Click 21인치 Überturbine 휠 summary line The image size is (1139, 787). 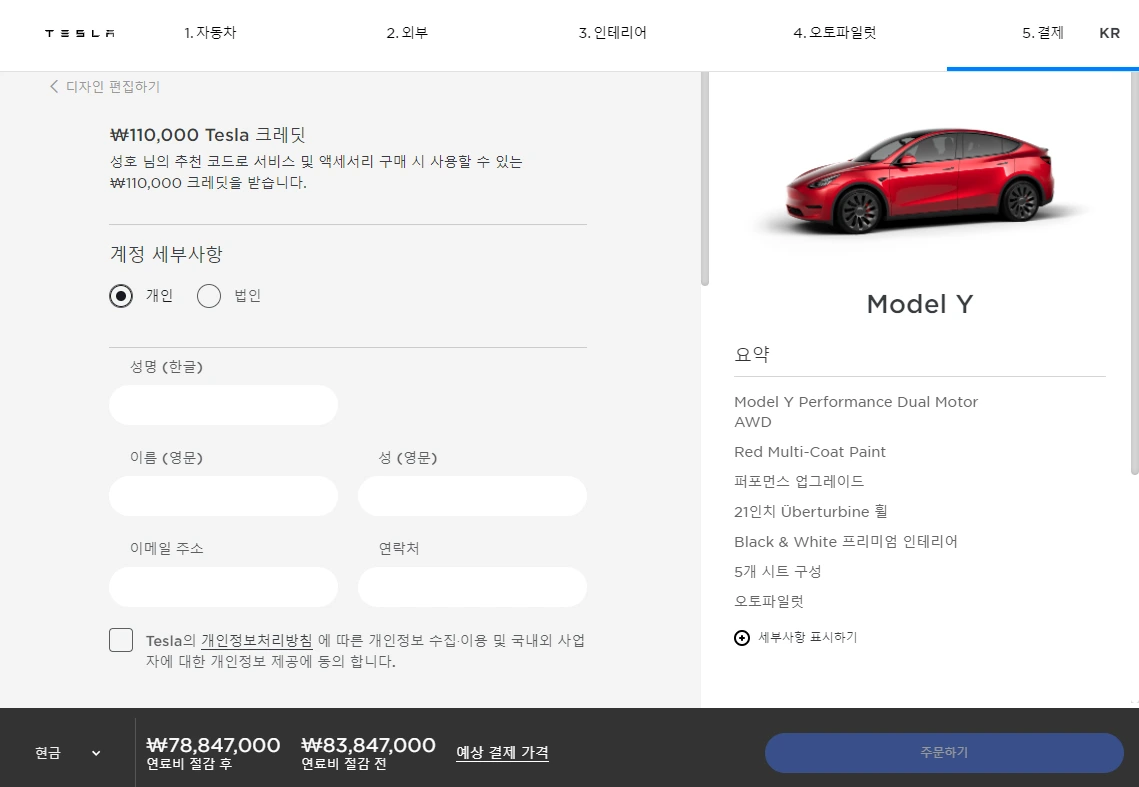tap(811, 512)
